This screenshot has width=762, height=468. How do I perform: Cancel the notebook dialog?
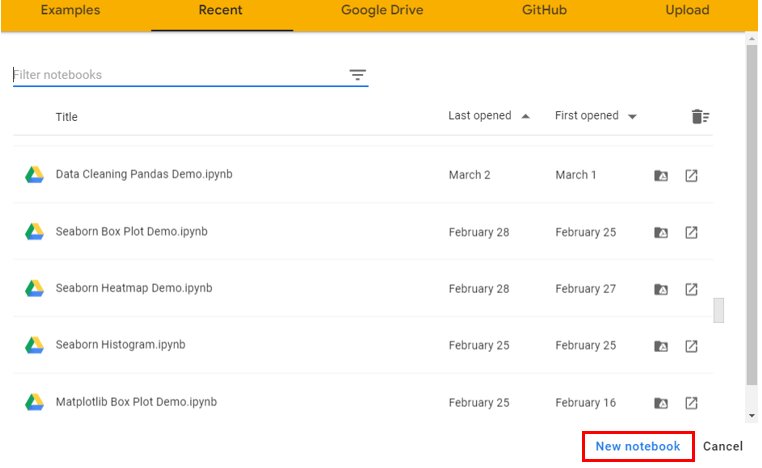[722, 446]
